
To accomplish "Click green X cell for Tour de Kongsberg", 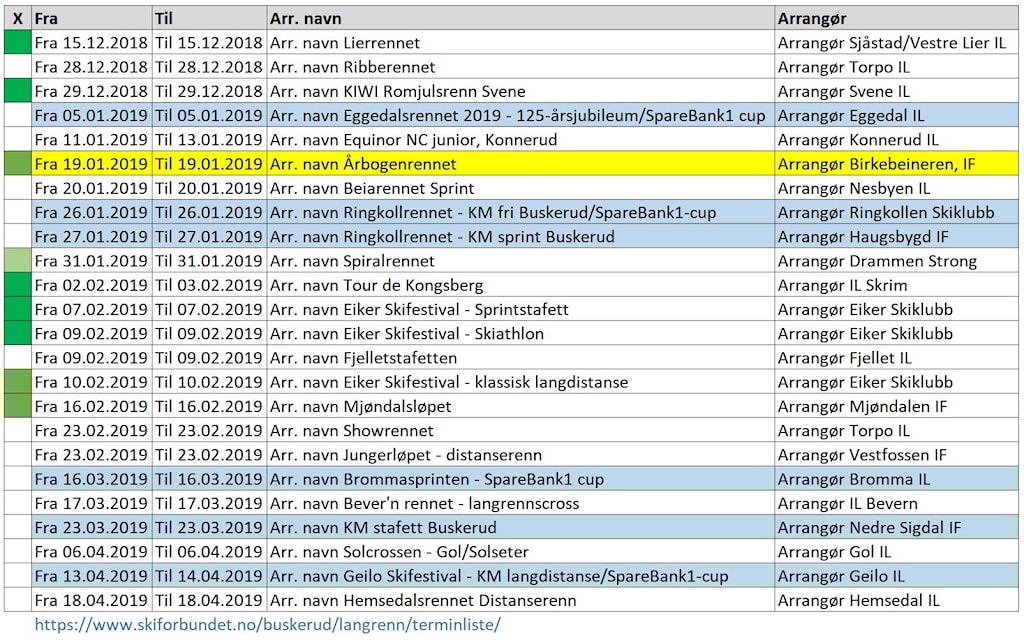I will 17,285.
